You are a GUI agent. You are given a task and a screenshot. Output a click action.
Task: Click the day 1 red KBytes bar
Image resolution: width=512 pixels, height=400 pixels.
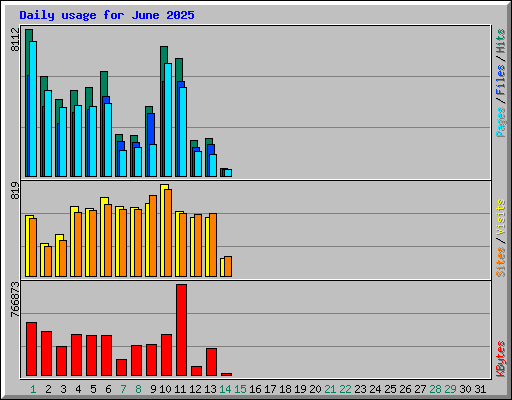[x=31, y=349]
